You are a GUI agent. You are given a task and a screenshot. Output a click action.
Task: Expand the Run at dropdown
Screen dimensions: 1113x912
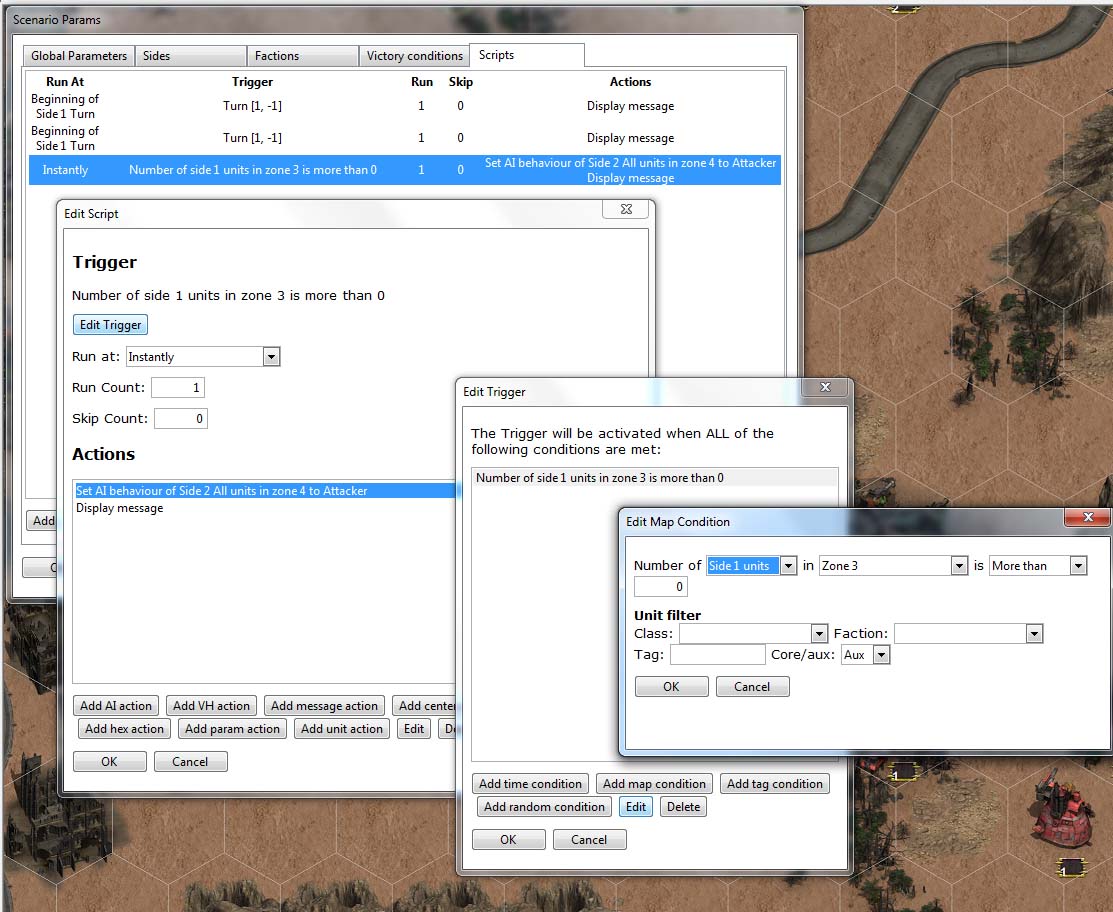[x=270, y=357]
